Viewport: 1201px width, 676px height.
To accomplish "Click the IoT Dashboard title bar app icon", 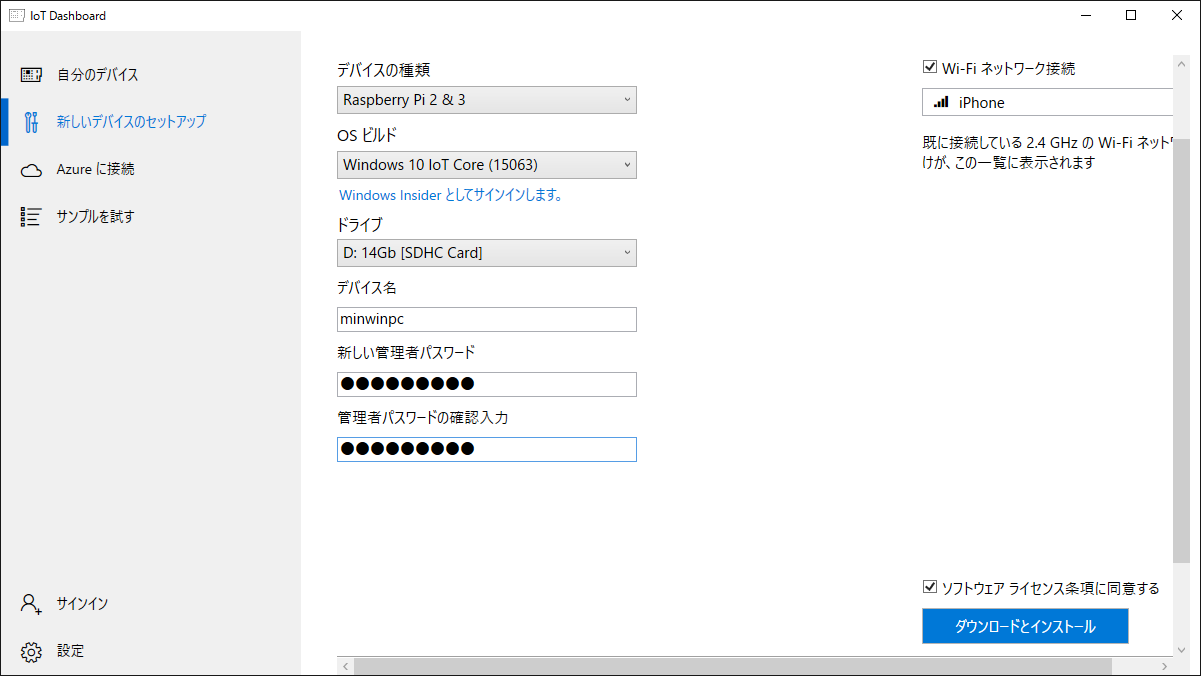I will point(17,15).
